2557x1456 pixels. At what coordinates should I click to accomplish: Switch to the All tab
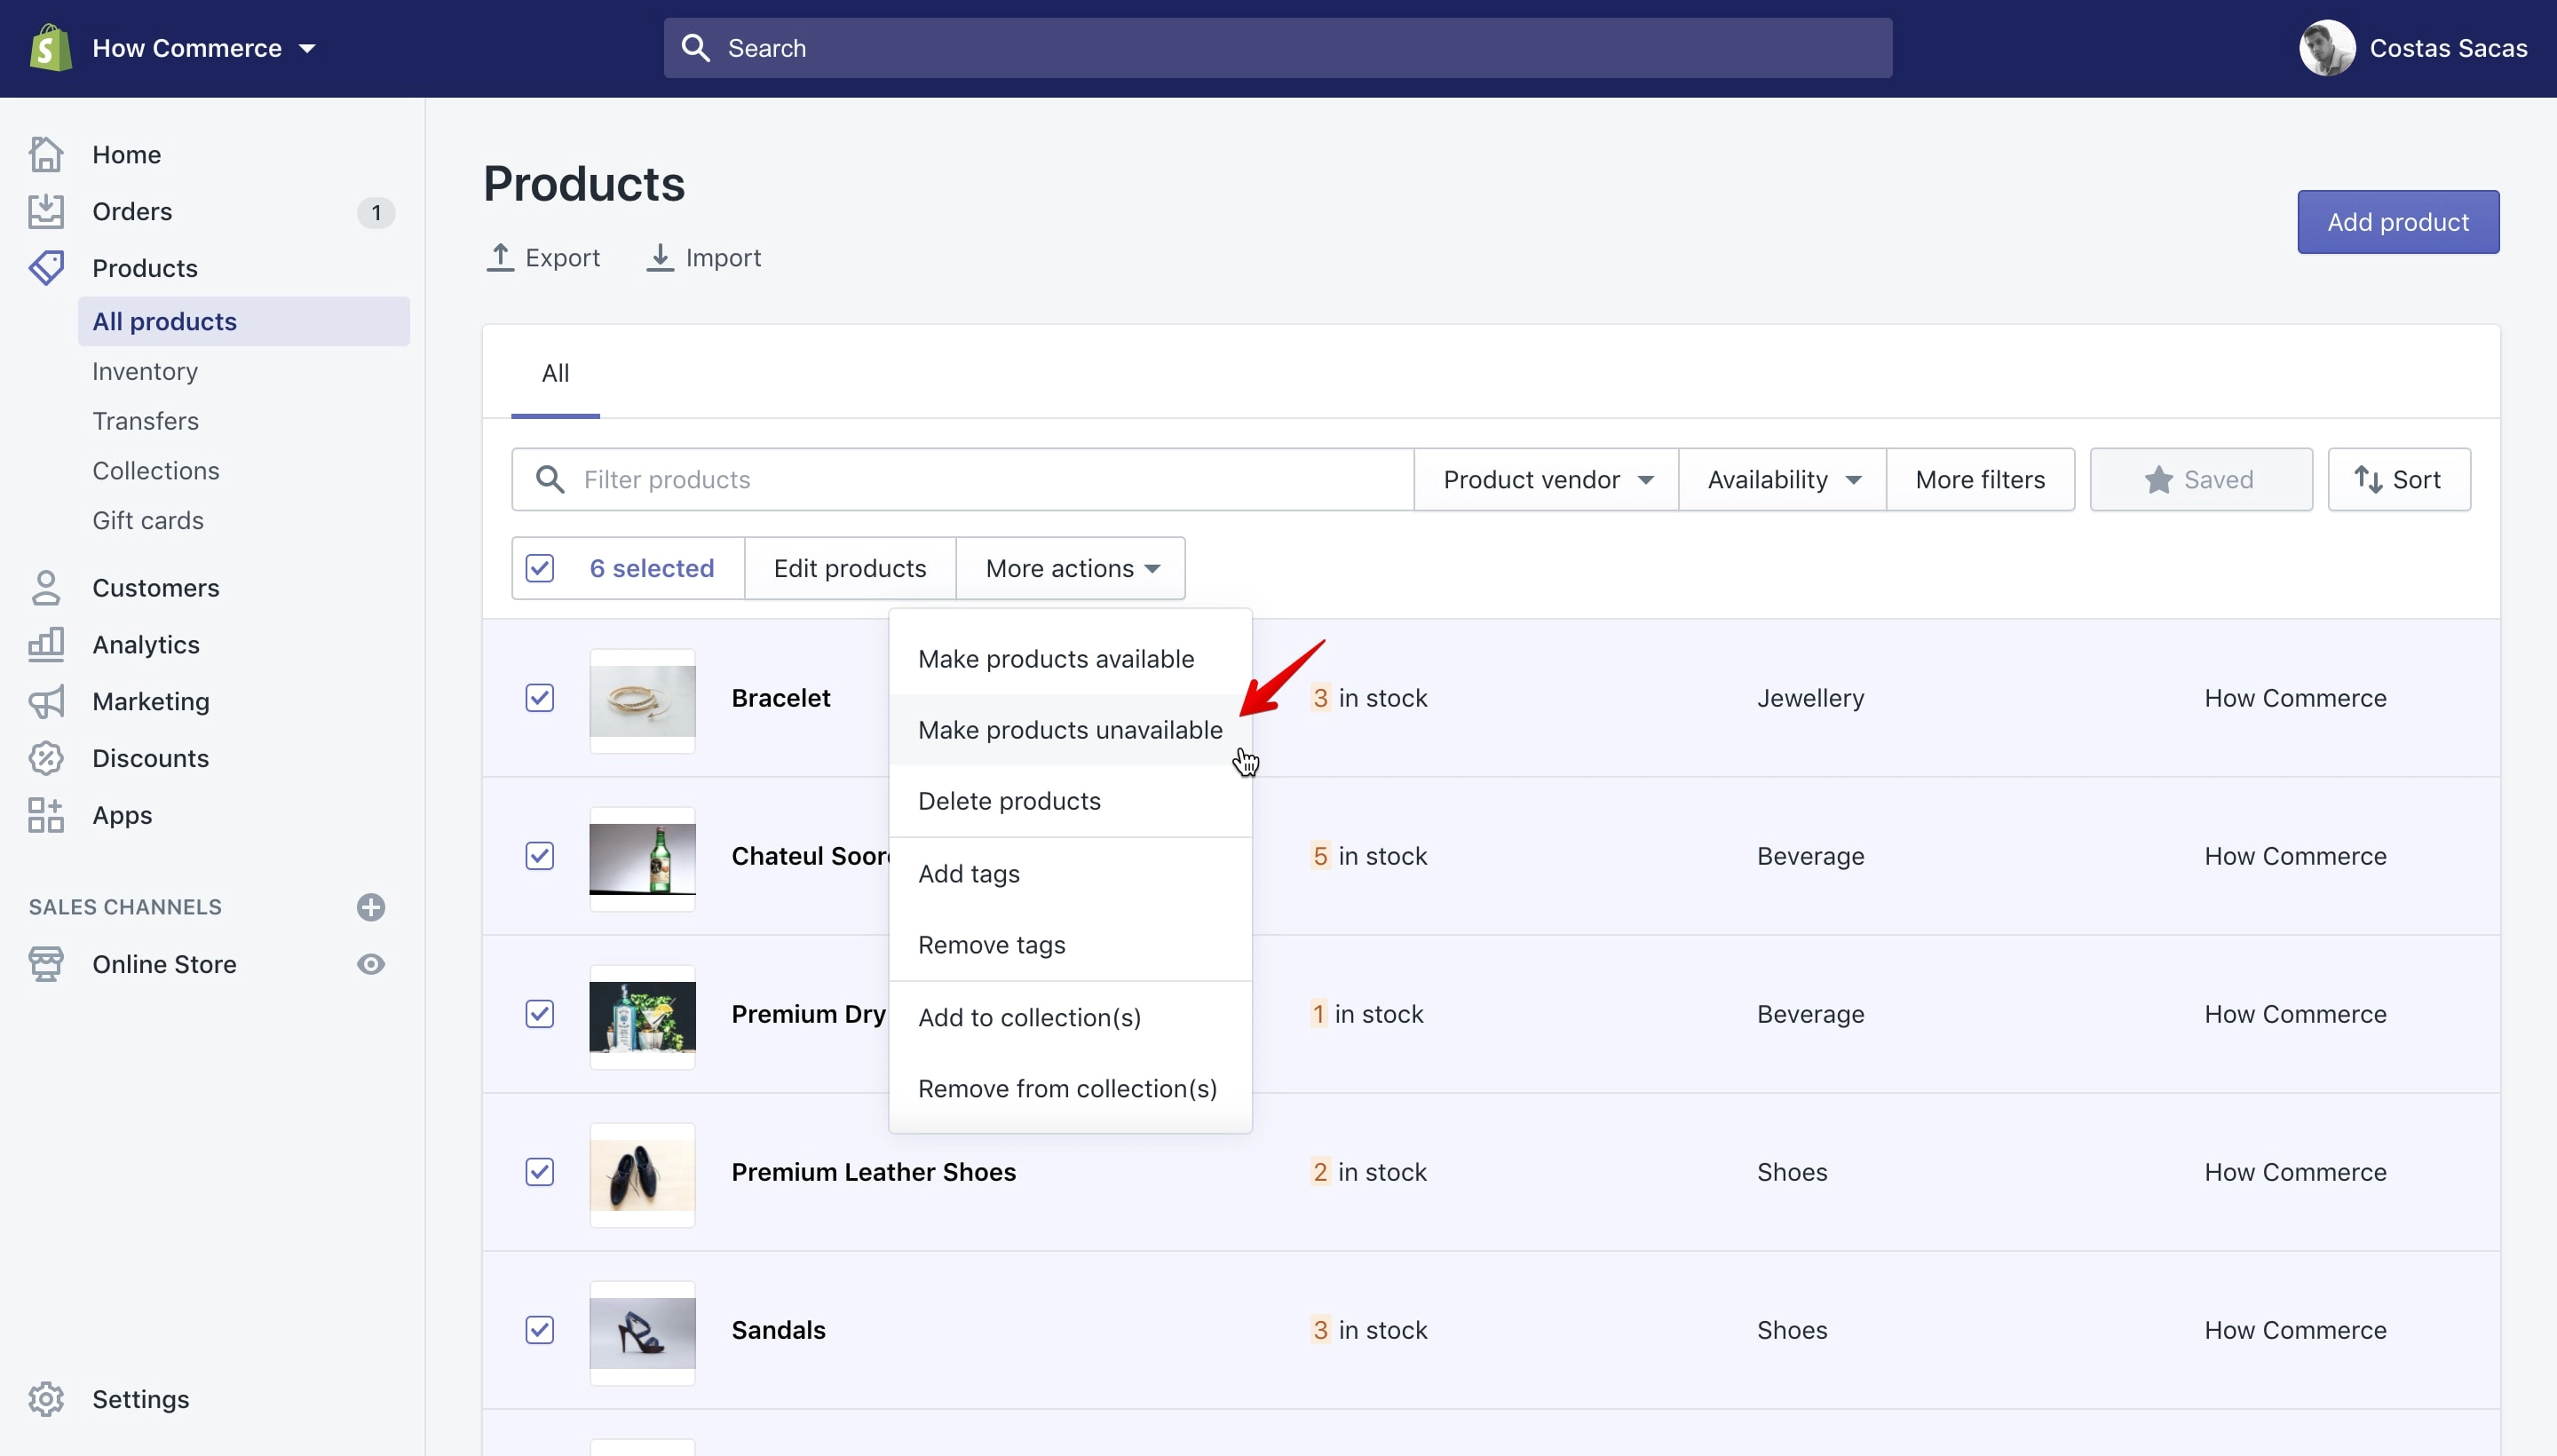pos(555,373)
